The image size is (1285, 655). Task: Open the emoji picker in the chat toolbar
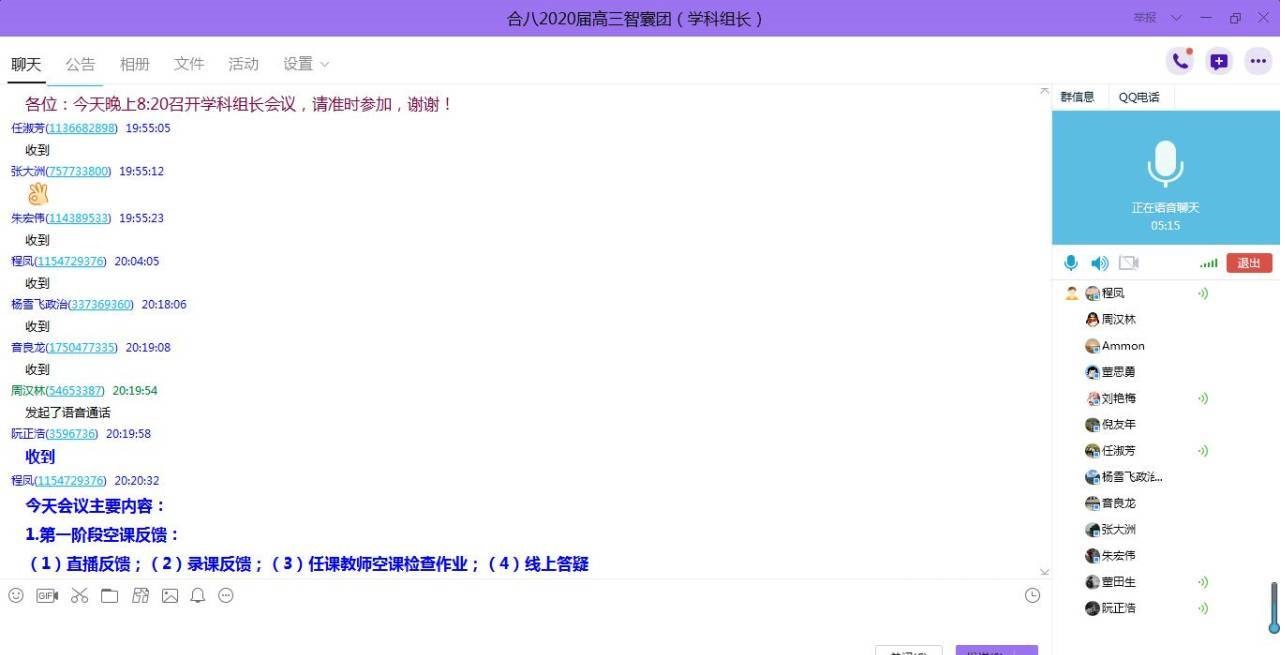pyautogui.click(x=16, y=596)
